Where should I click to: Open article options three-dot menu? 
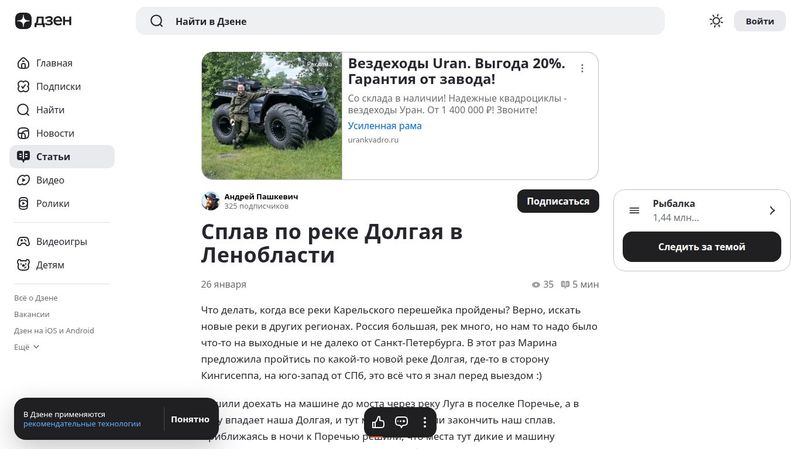pos(424,422)
